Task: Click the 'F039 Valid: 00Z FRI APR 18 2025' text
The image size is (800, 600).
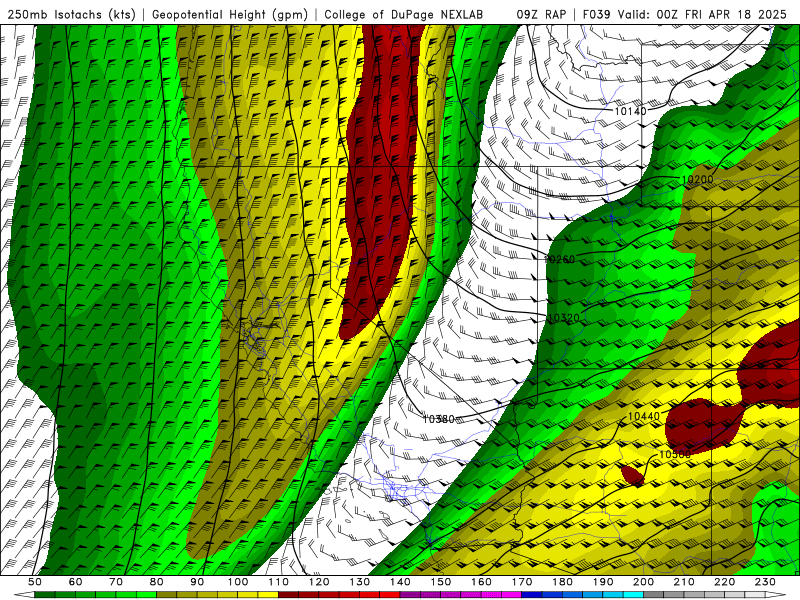Action: coord(685,15)
